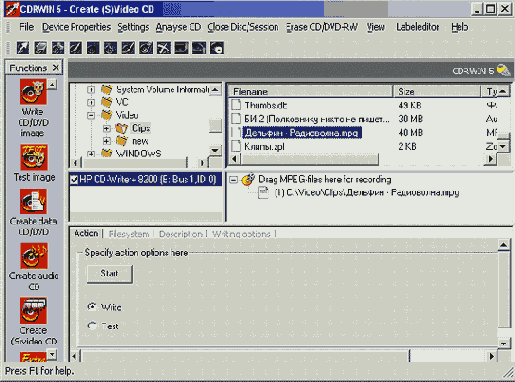The width and height of the screenshot is (515, 382).
Task: Select the Thumbs.db file in the list
Action: (x=266, y=105)
